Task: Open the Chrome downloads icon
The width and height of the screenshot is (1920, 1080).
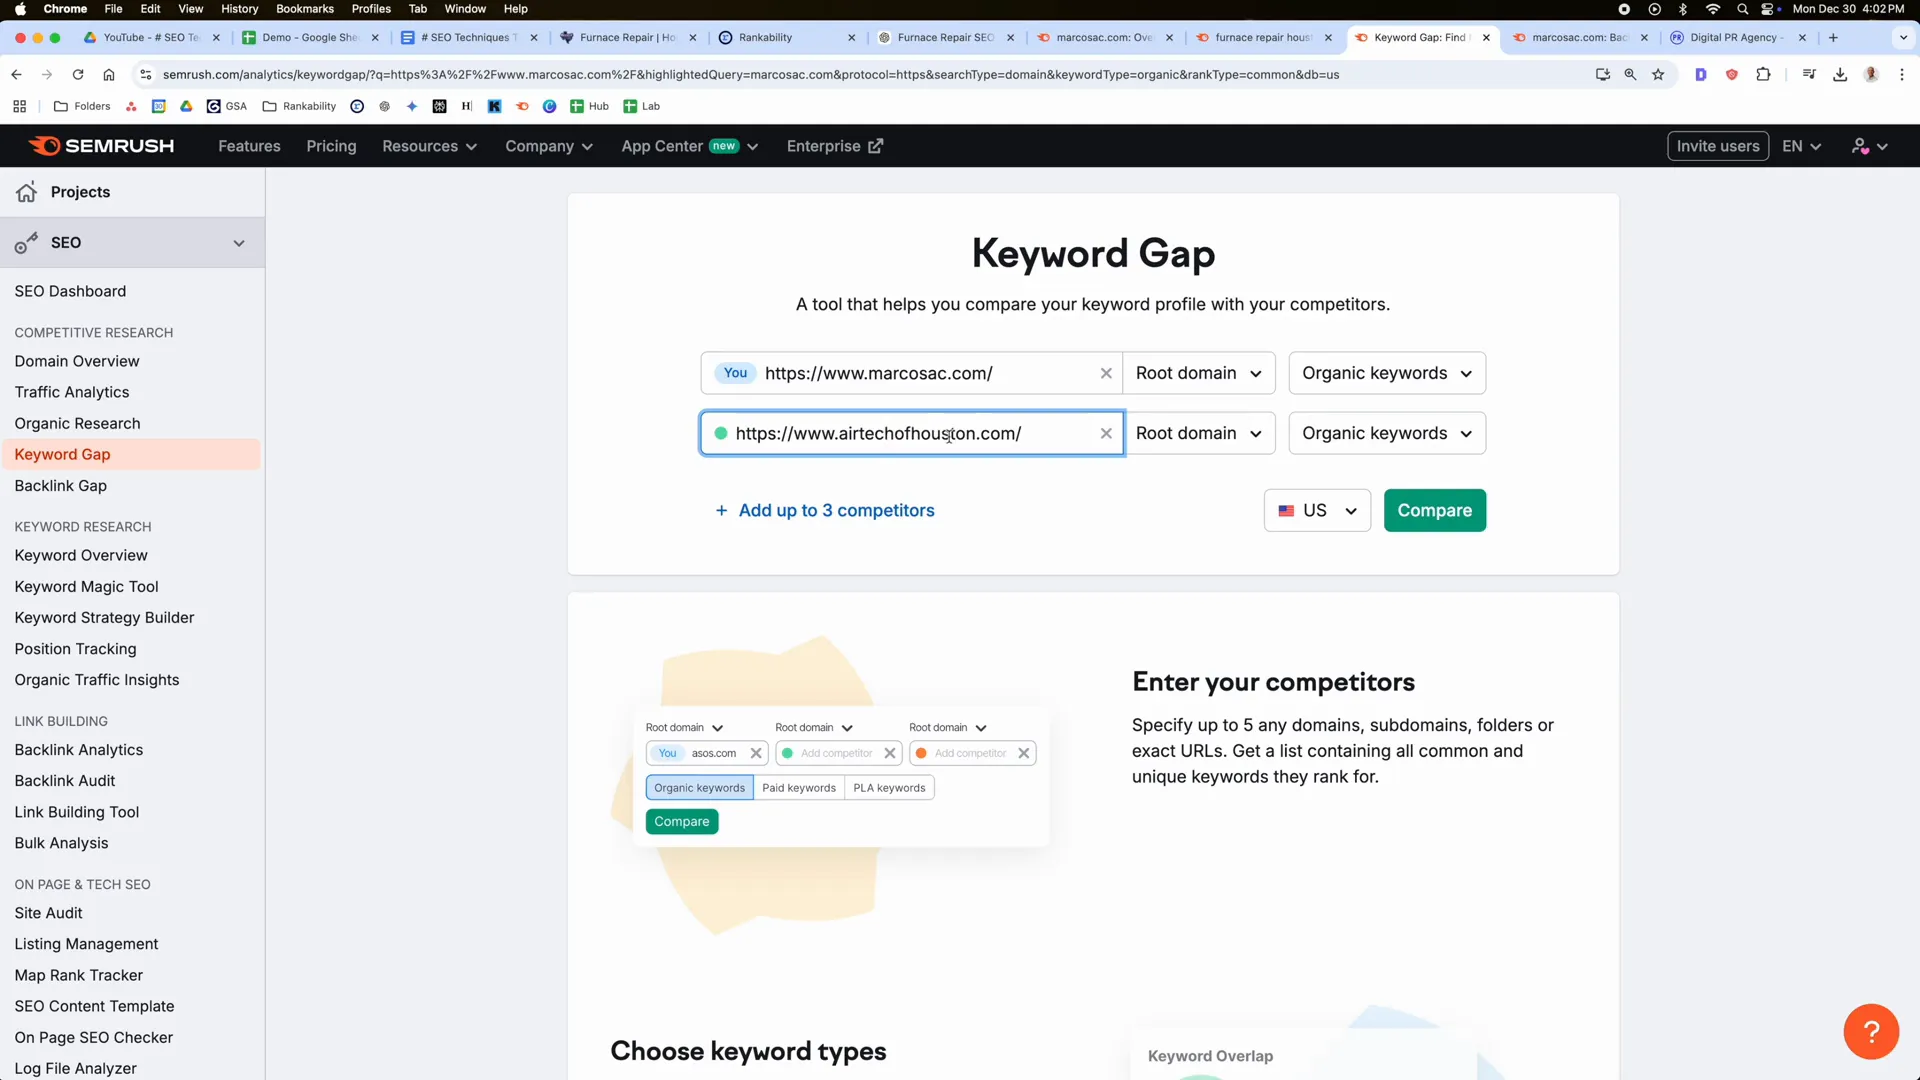Action: [1840, 75]
